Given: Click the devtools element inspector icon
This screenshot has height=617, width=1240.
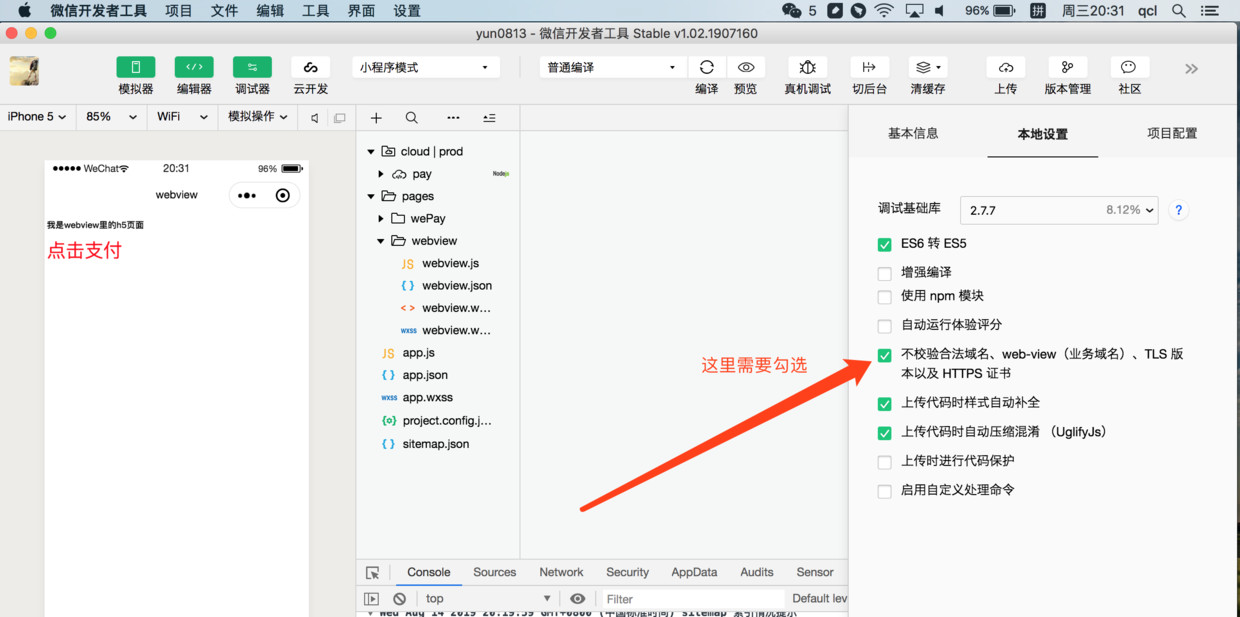Looking at the screenshot, I should (x=372, y=573).
